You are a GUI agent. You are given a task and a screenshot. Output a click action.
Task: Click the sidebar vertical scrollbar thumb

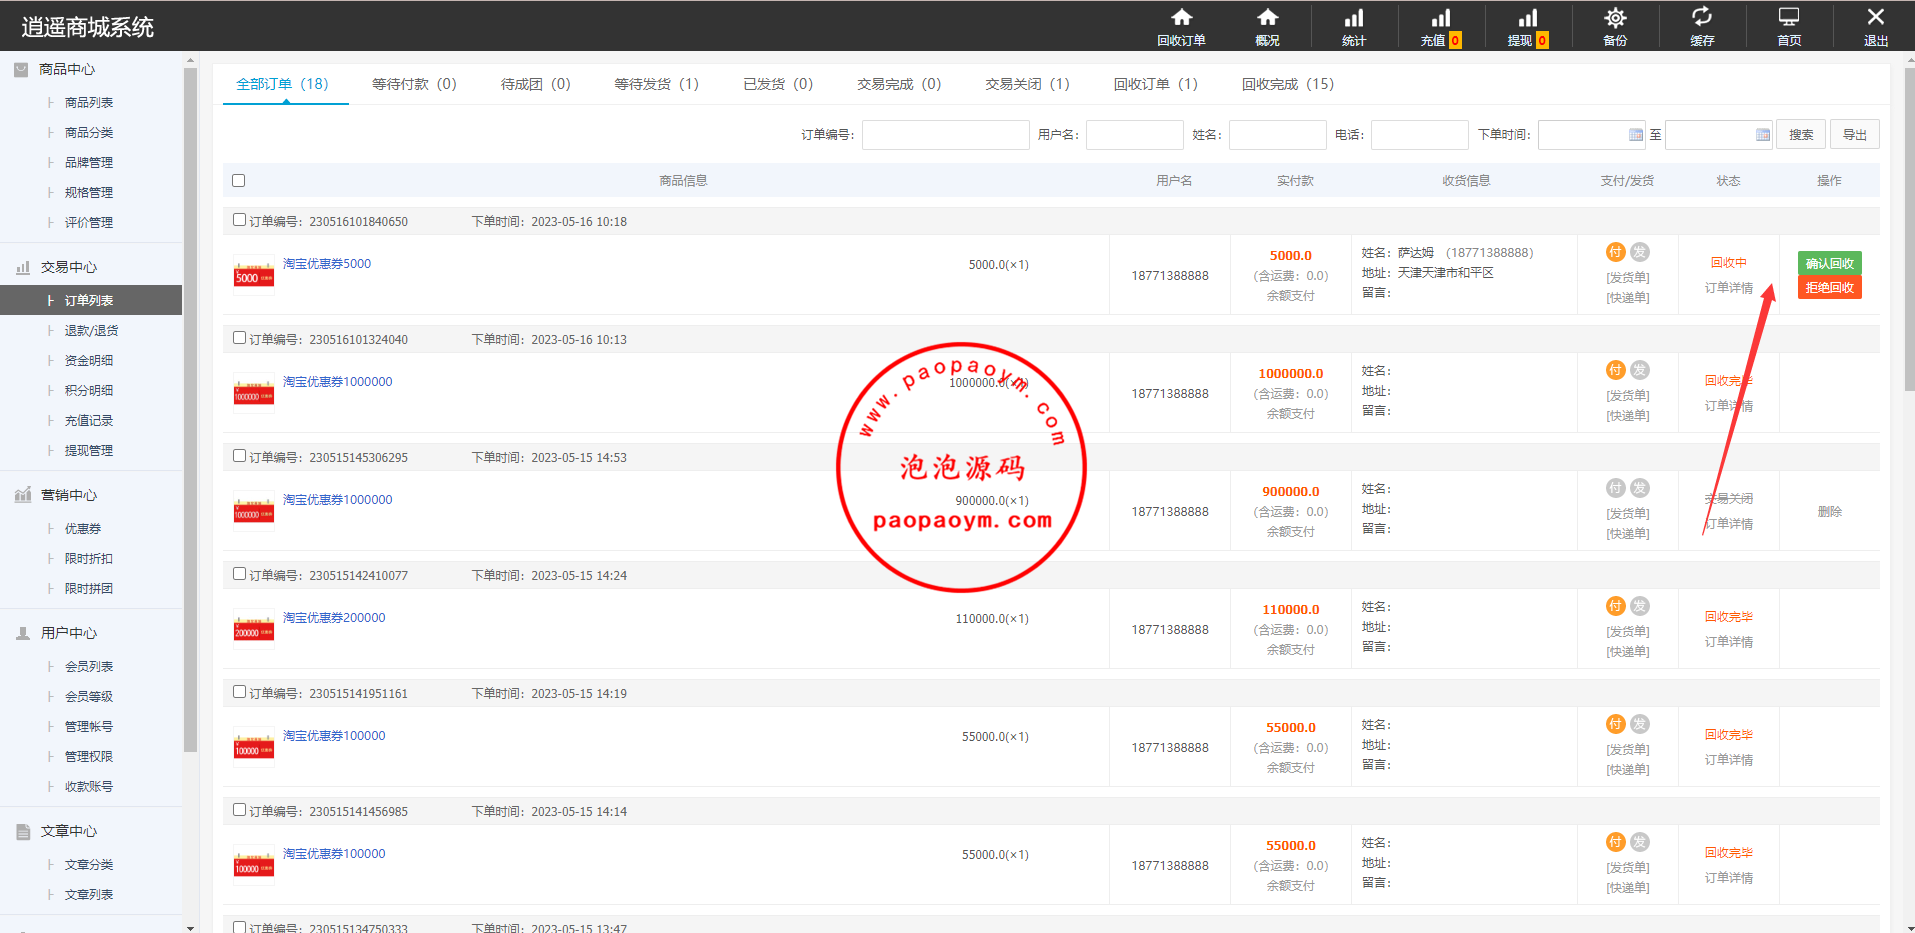190,400
